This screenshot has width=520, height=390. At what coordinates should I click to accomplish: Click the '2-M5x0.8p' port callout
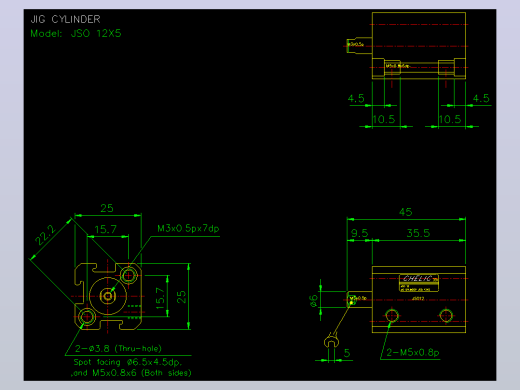pos(413,352)
